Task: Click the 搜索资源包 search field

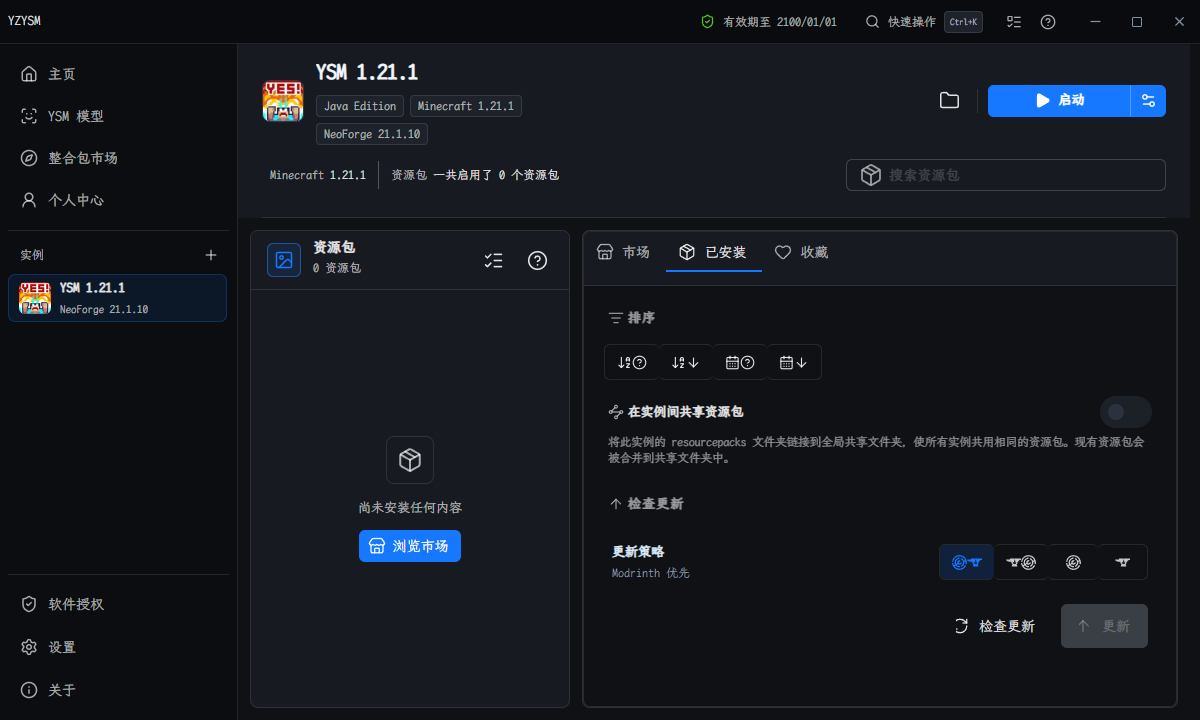Action: pos(1006,175)
